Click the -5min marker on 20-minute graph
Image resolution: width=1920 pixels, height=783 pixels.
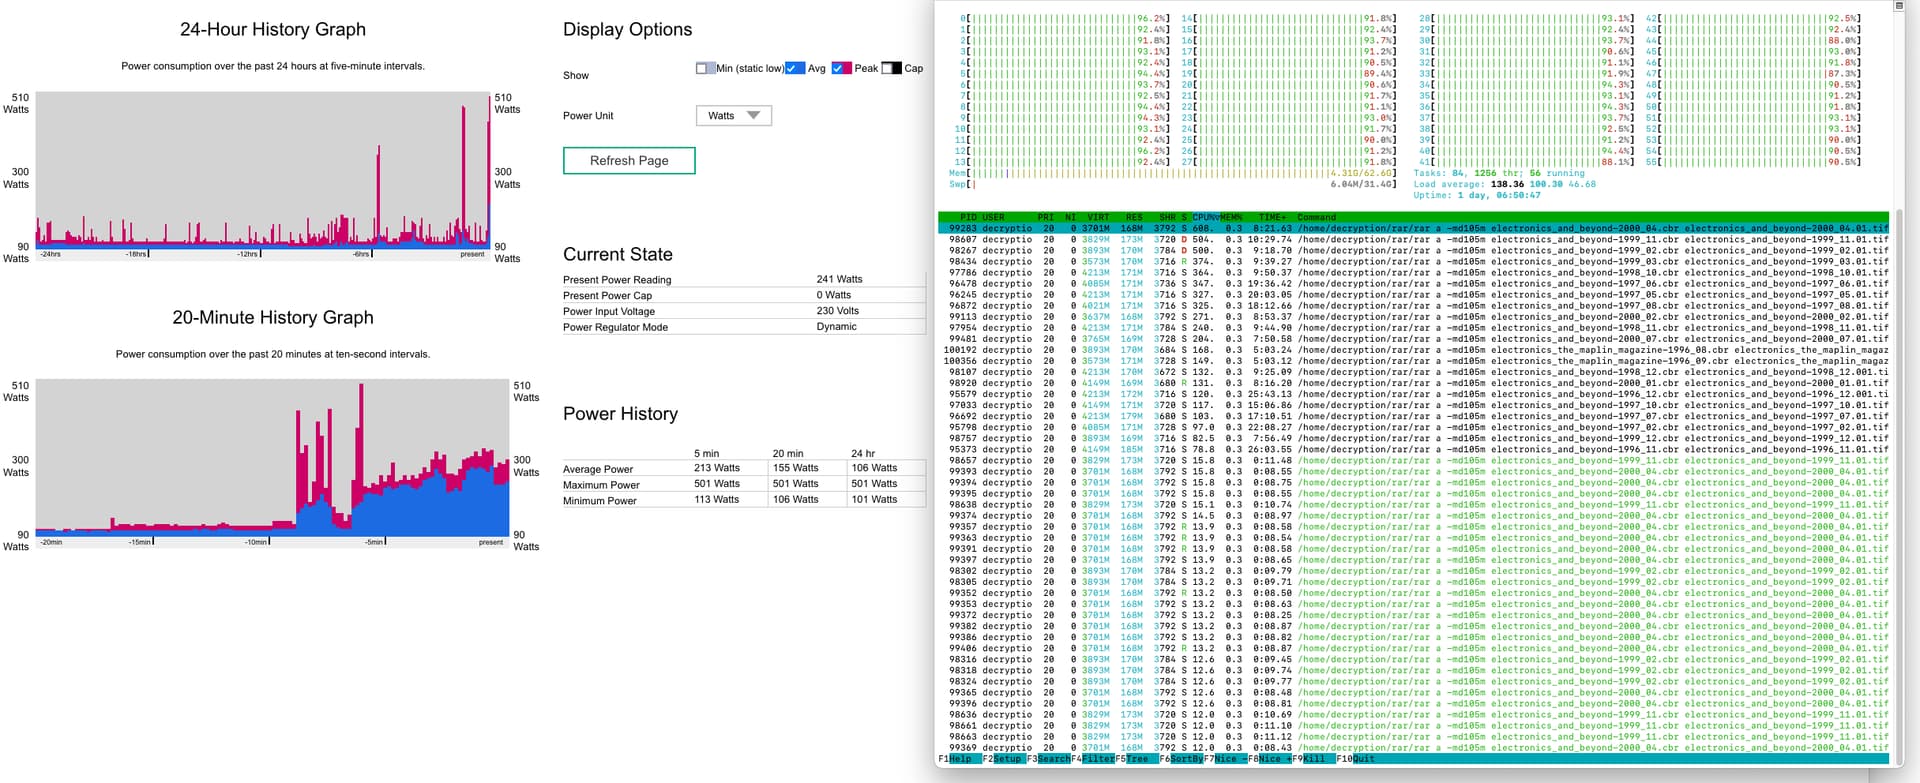[375, 542]
